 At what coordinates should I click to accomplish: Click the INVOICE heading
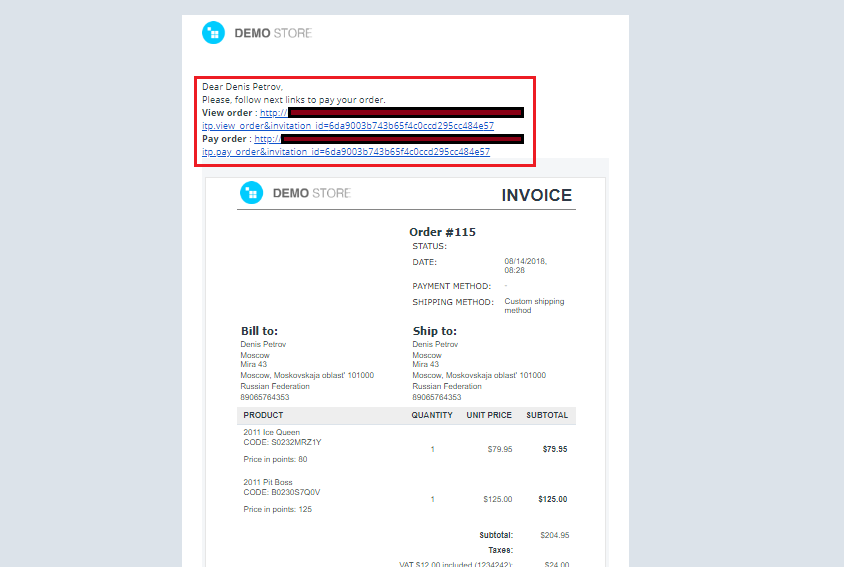(536, 196)
